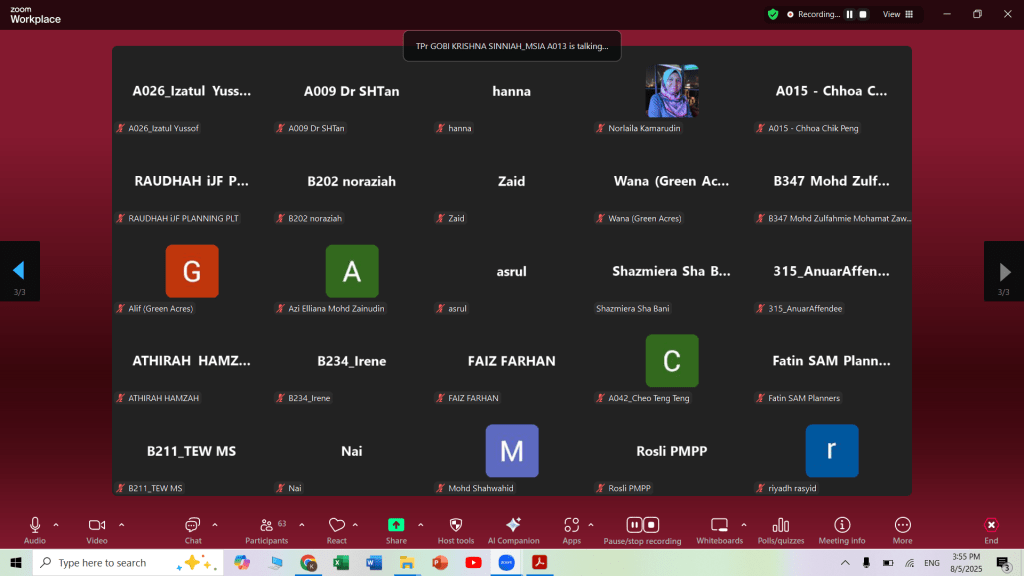
Task: Expand the Video options chevron
Action: click(x=122, y=524)
